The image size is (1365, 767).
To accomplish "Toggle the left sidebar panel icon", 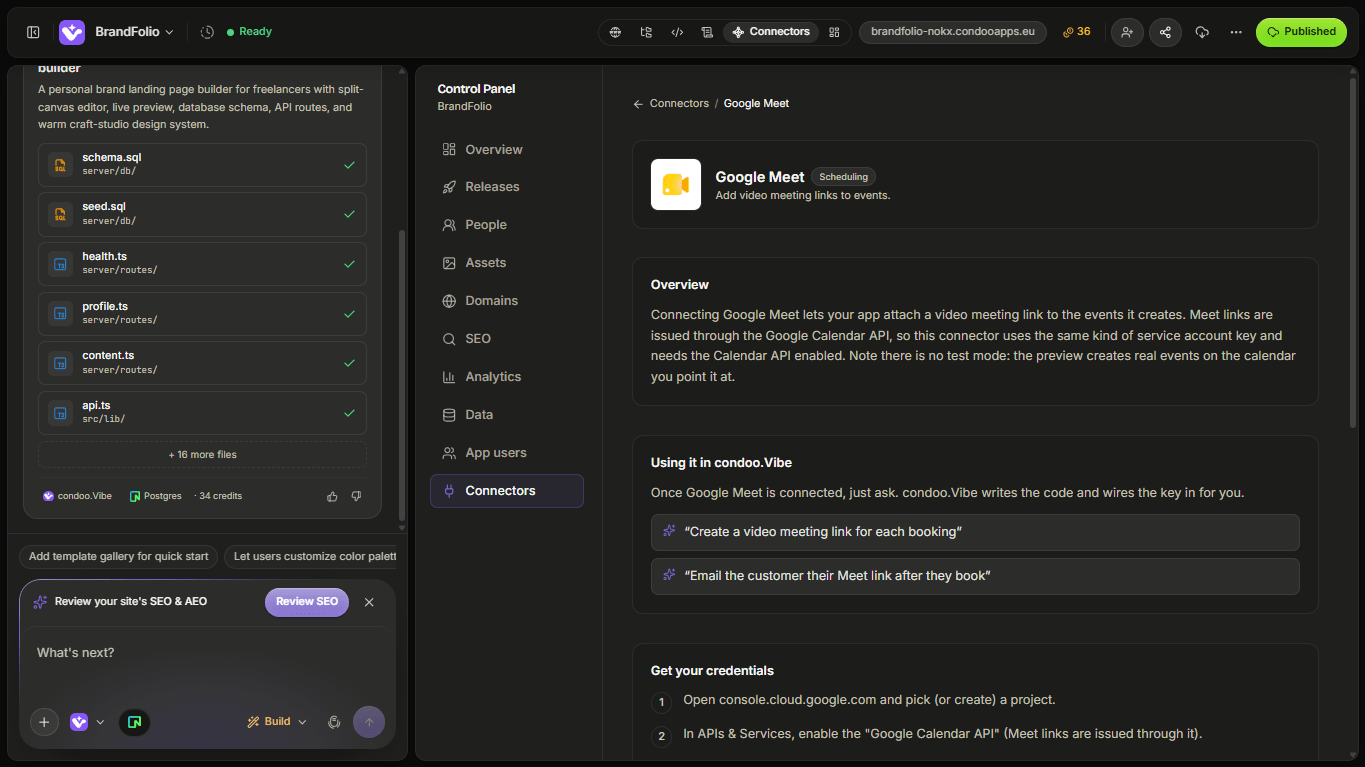I will point(33,32).
